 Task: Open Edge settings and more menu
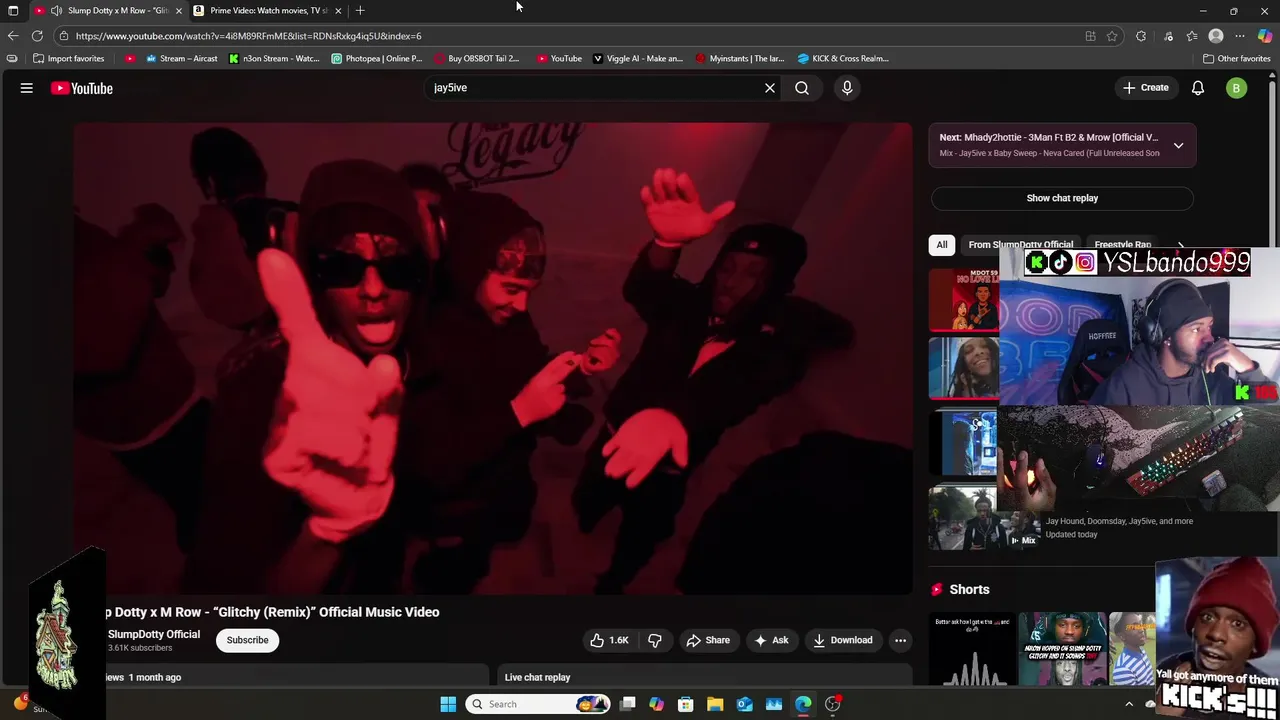pyautogui.click(x=1240, y=36)
